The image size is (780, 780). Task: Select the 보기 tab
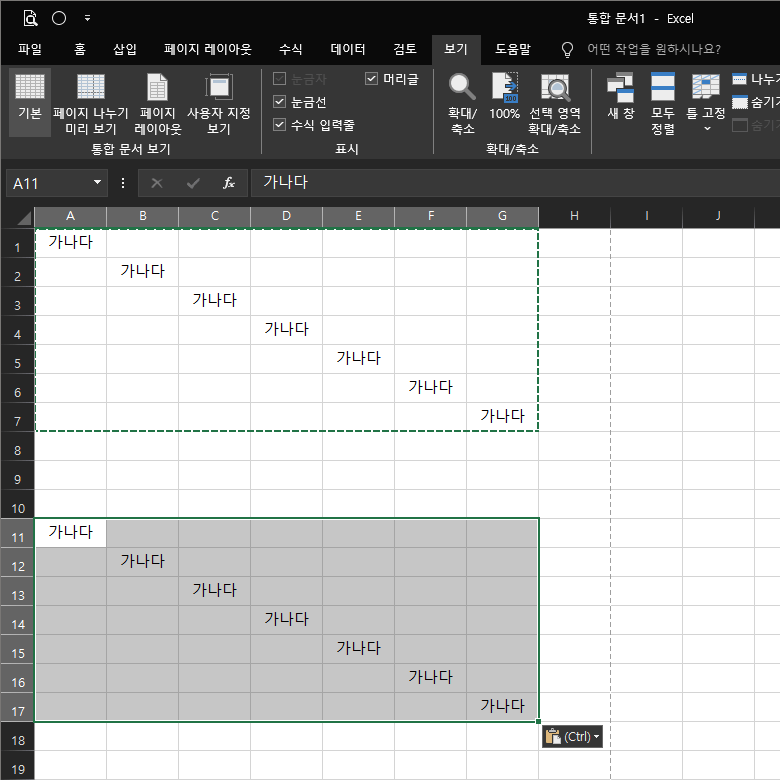point(456,49)
